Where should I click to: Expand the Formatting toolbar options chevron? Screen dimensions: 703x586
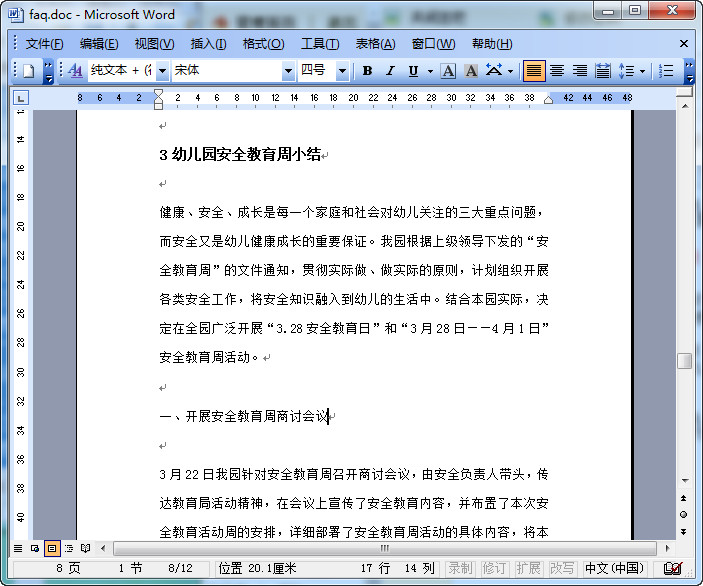click(690, 72)
